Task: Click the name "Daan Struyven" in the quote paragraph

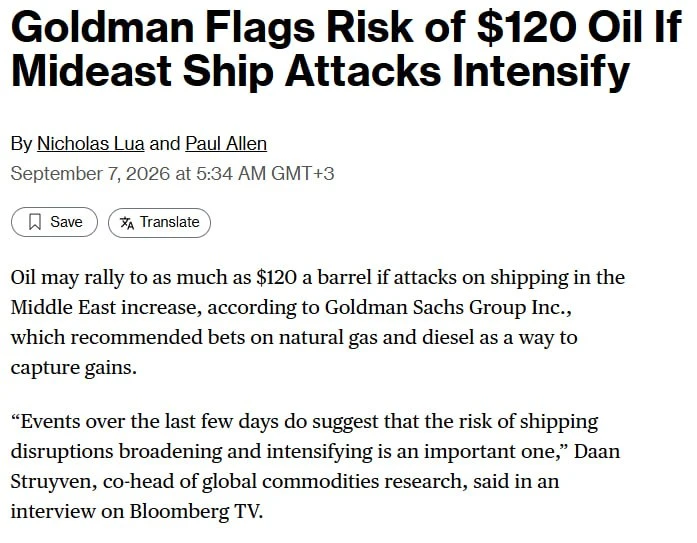Action: coord(316,466)
